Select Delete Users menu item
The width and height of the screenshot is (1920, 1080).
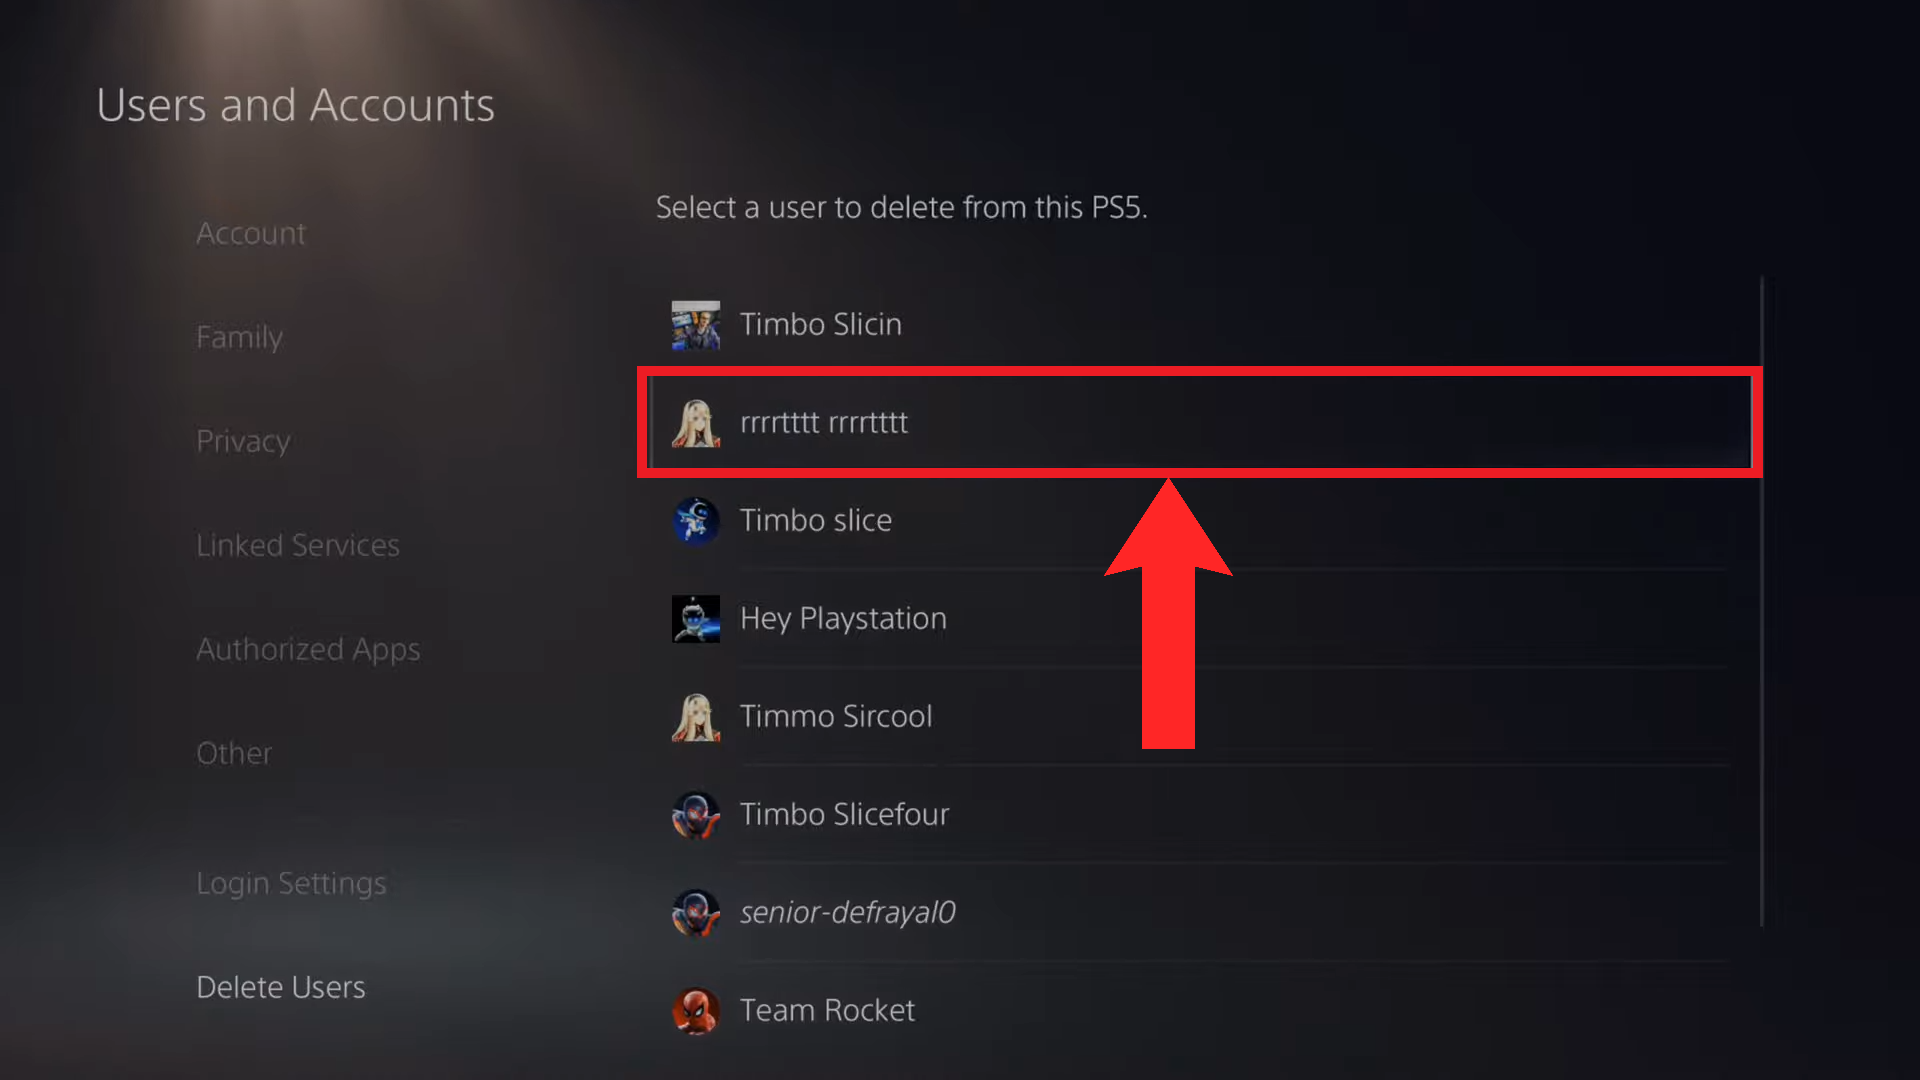280,987
